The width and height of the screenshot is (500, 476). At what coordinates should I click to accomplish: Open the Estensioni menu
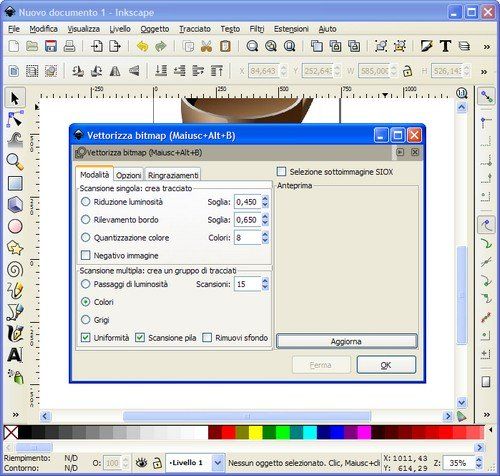tap(291, 29)
